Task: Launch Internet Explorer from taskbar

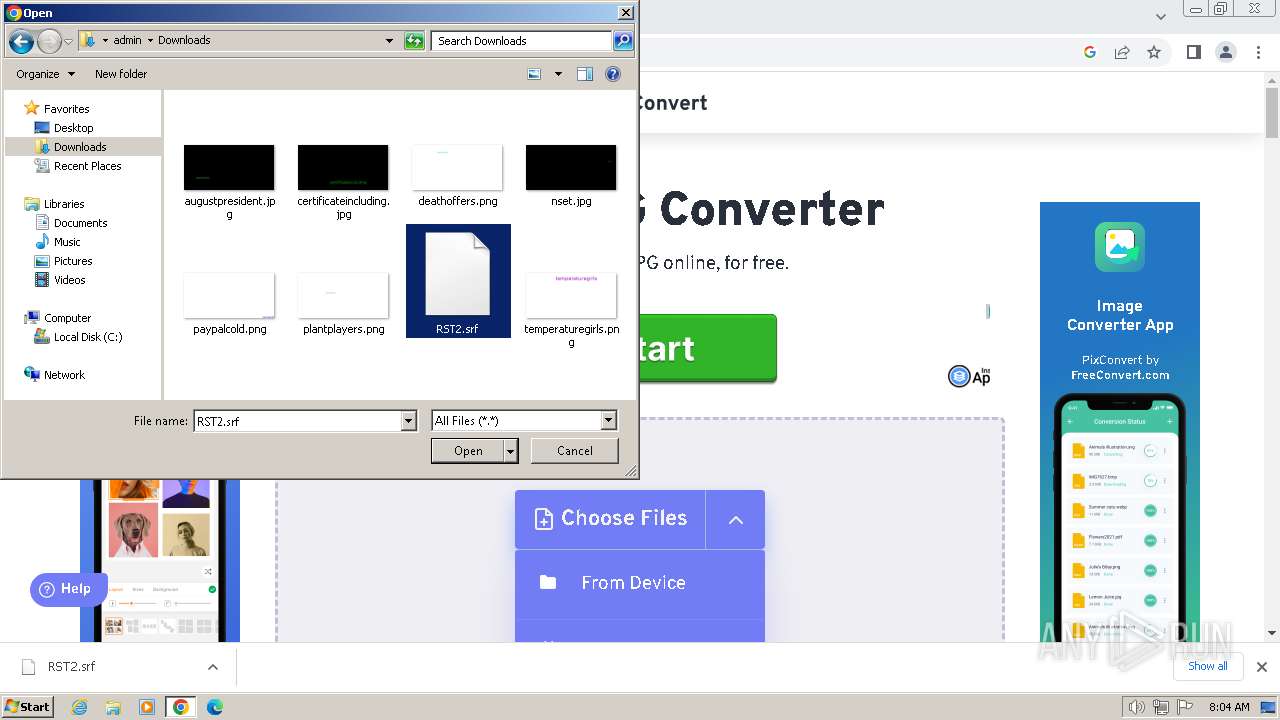Action: click(x=79, y=707)
